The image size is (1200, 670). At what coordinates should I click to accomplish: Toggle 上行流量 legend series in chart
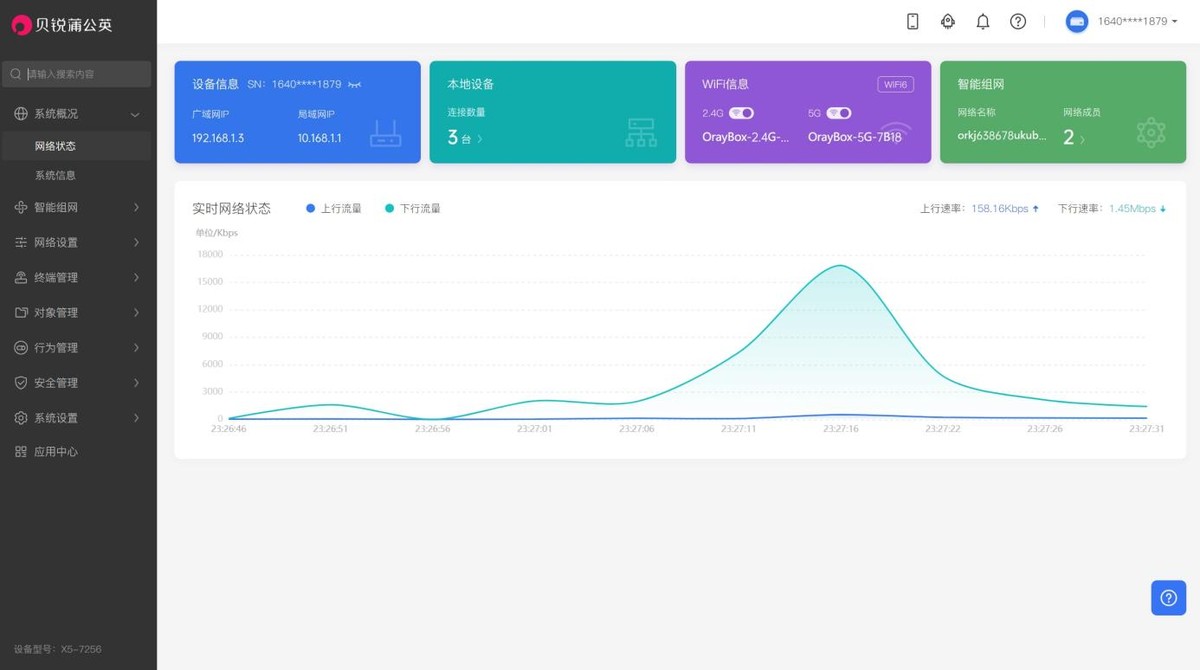(334, 209)
